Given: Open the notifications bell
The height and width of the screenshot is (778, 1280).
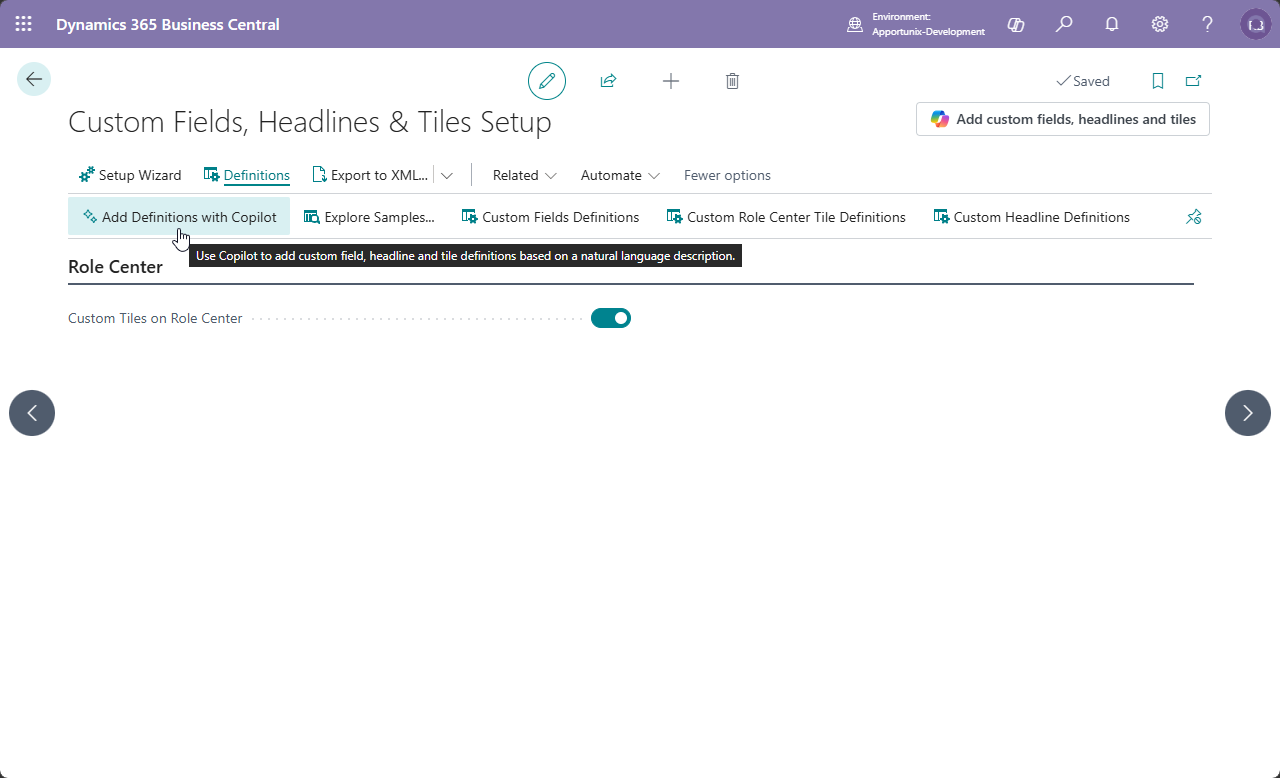Looking at the screenshot, I should [x=1112, y=24].
